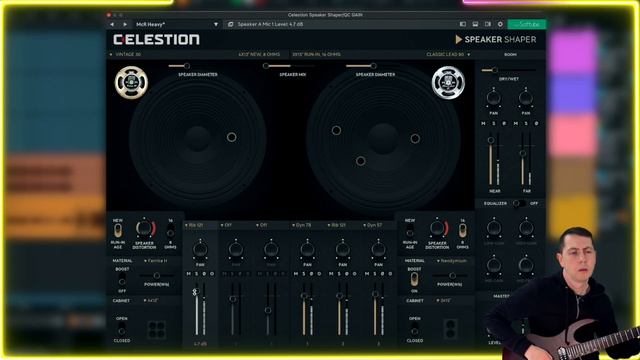Toggle right panel layout icon
Image resolution: width=640 pixels, height=360 pixels.
coord(488,24)
